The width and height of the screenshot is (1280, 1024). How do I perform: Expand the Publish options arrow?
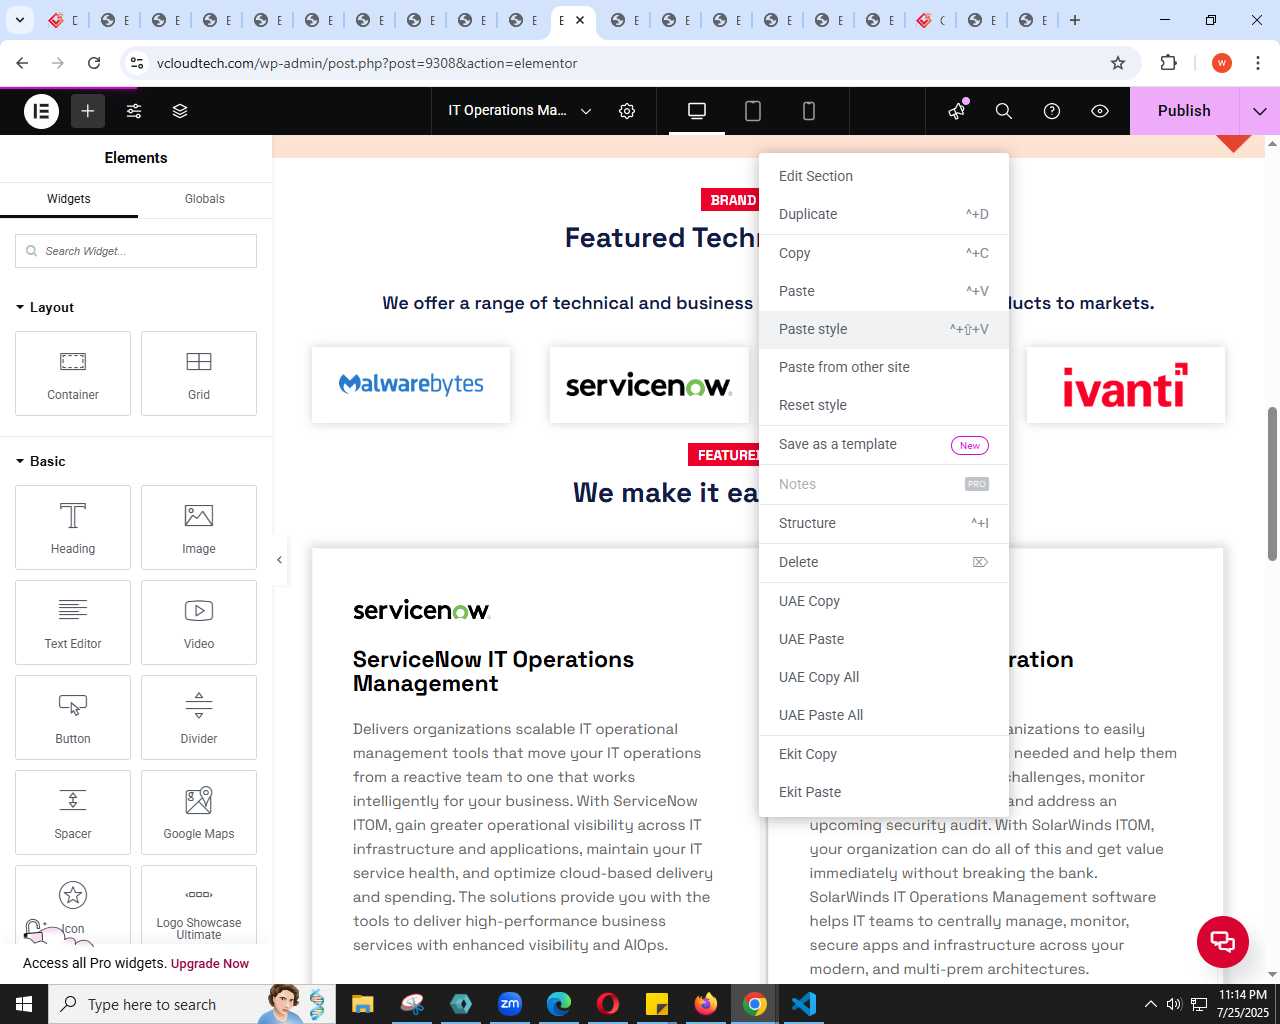click(x=1260, y=111)
